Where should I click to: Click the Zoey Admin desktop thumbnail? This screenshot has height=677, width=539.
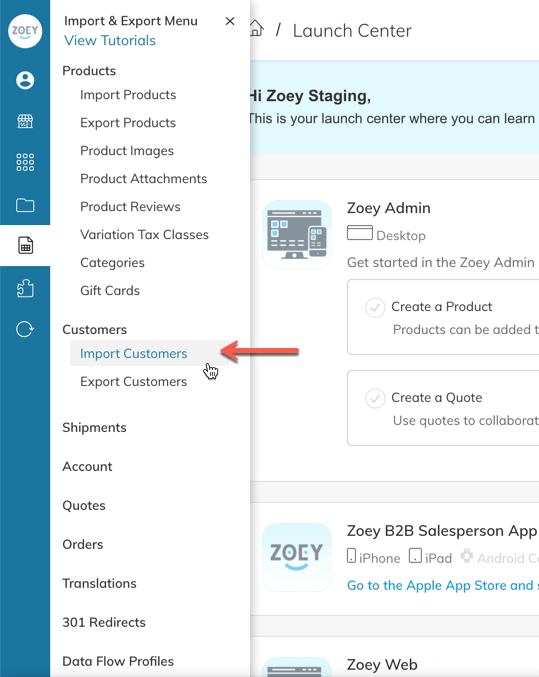[x=297, y=234]
